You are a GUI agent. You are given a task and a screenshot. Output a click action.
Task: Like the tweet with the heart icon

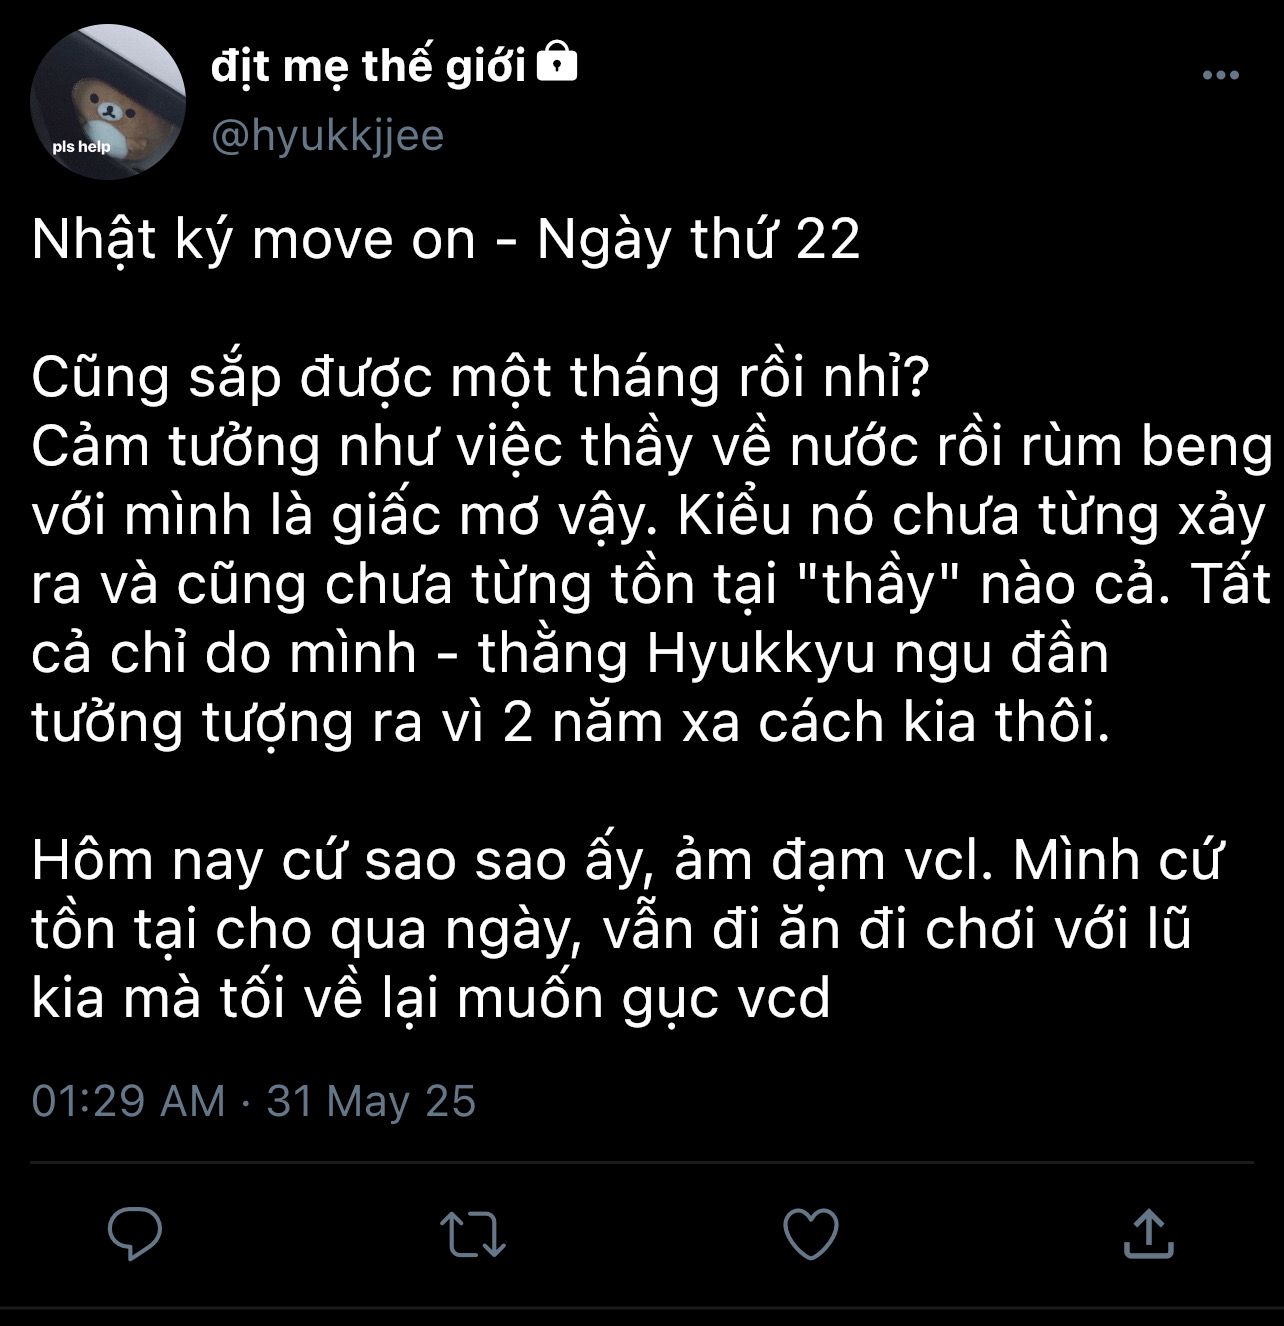(810, 1234)
